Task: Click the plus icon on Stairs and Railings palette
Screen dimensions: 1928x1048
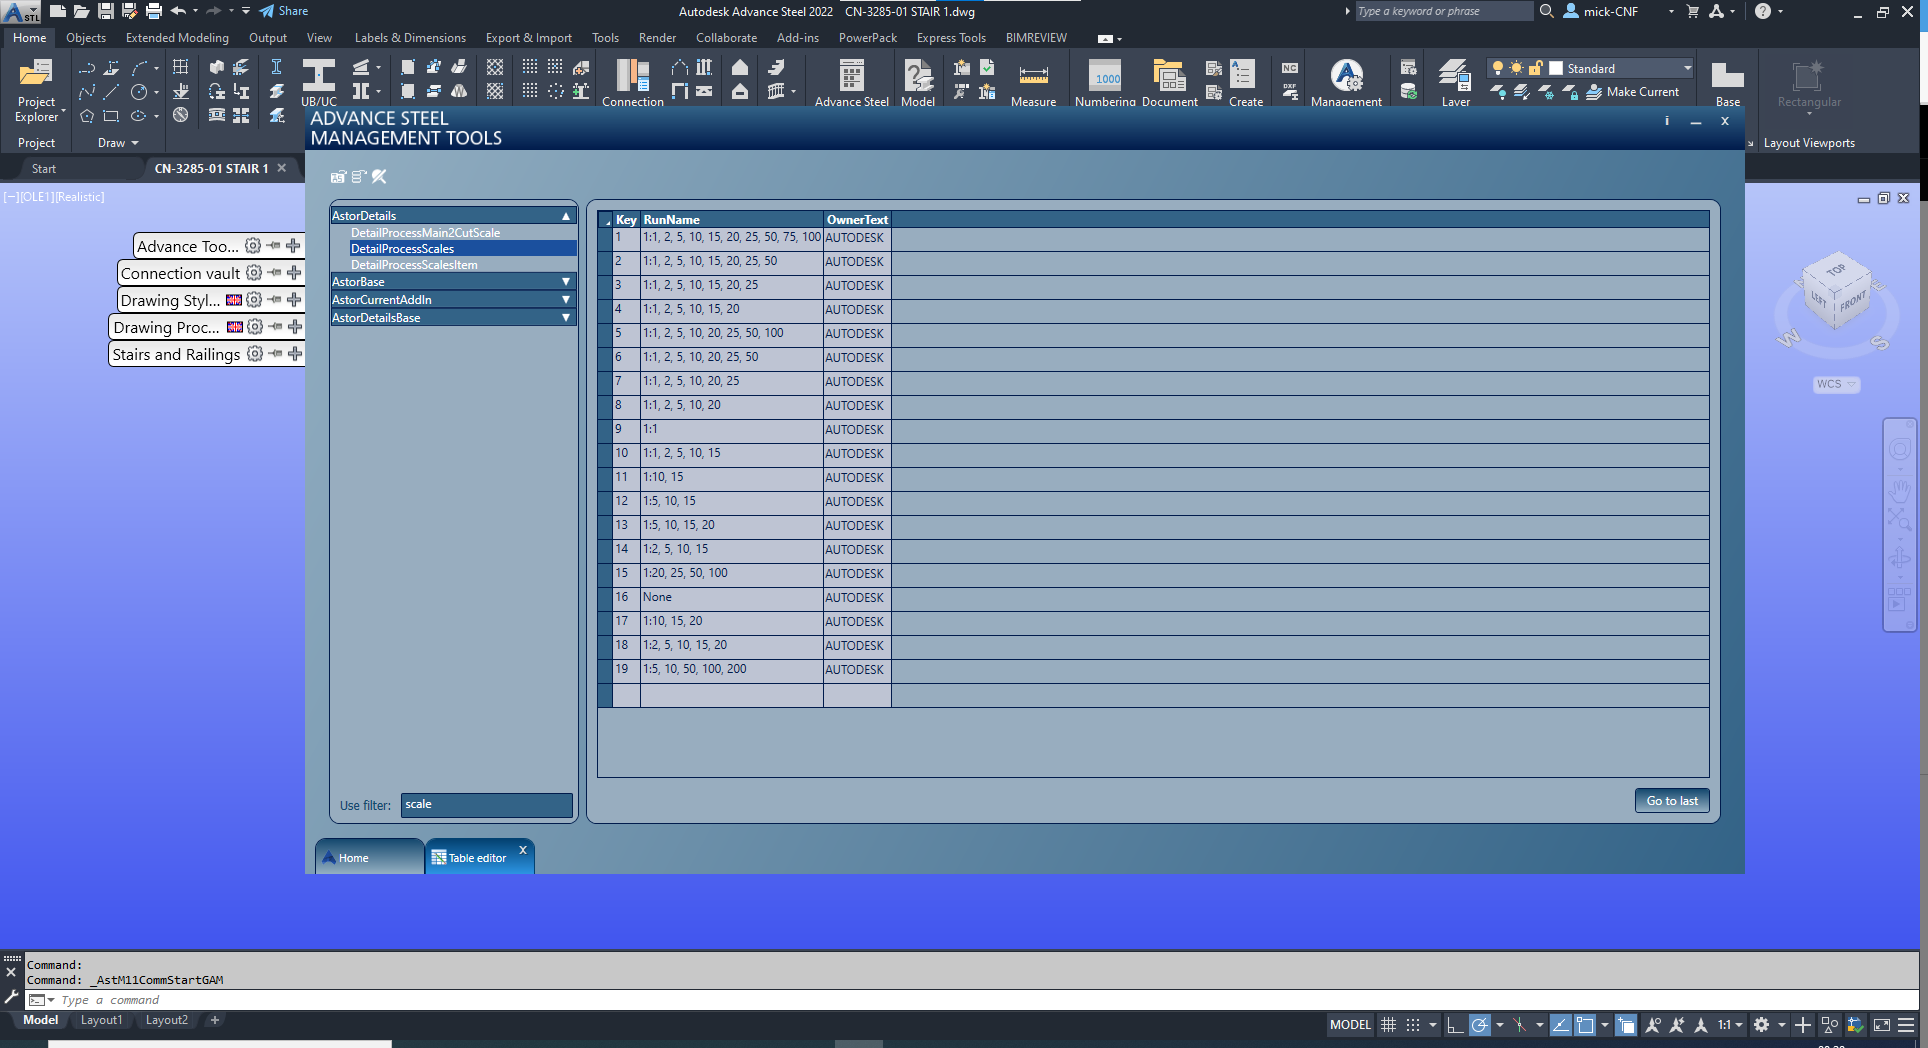Action: coord(294,354)
